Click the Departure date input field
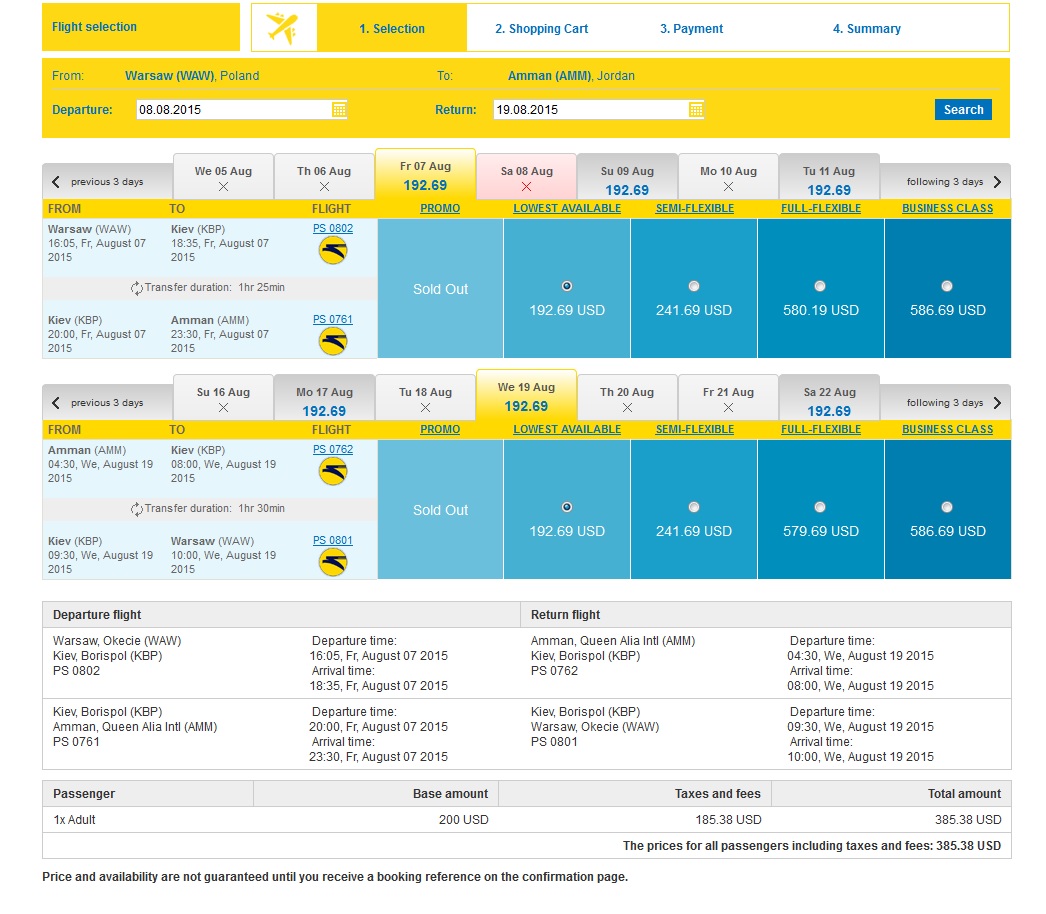This screenshot has height=914, width=1046. point(233,109)
